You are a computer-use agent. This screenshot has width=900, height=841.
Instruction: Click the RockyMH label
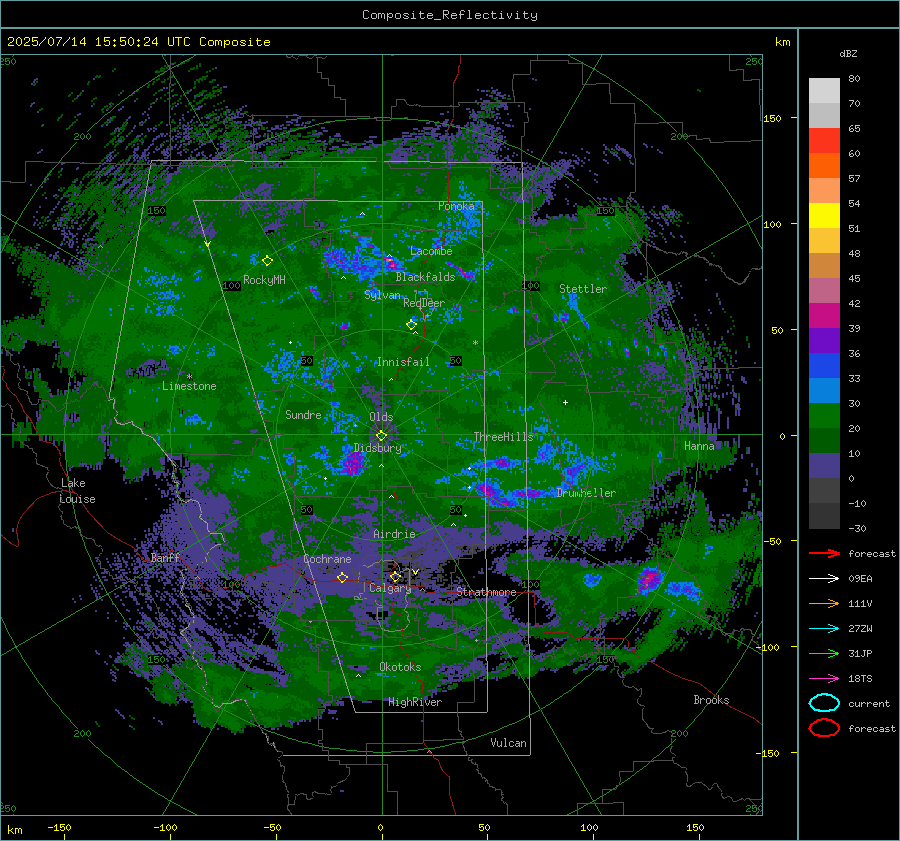[x=264, y=280]
